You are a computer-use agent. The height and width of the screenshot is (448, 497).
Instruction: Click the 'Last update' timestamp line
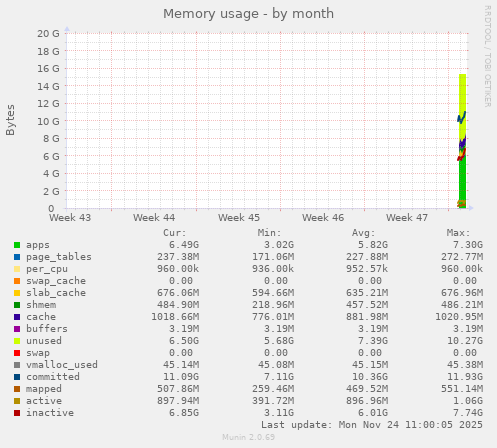[x=372, y=425]
